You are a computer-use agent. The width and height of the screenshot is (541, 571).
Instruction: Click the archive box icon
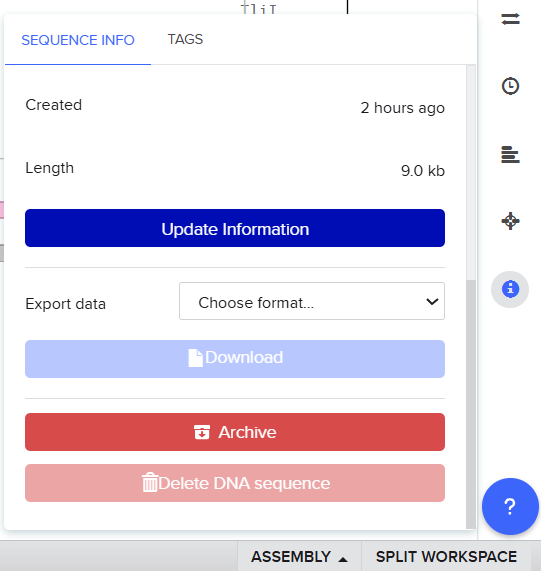click(202, 432)
